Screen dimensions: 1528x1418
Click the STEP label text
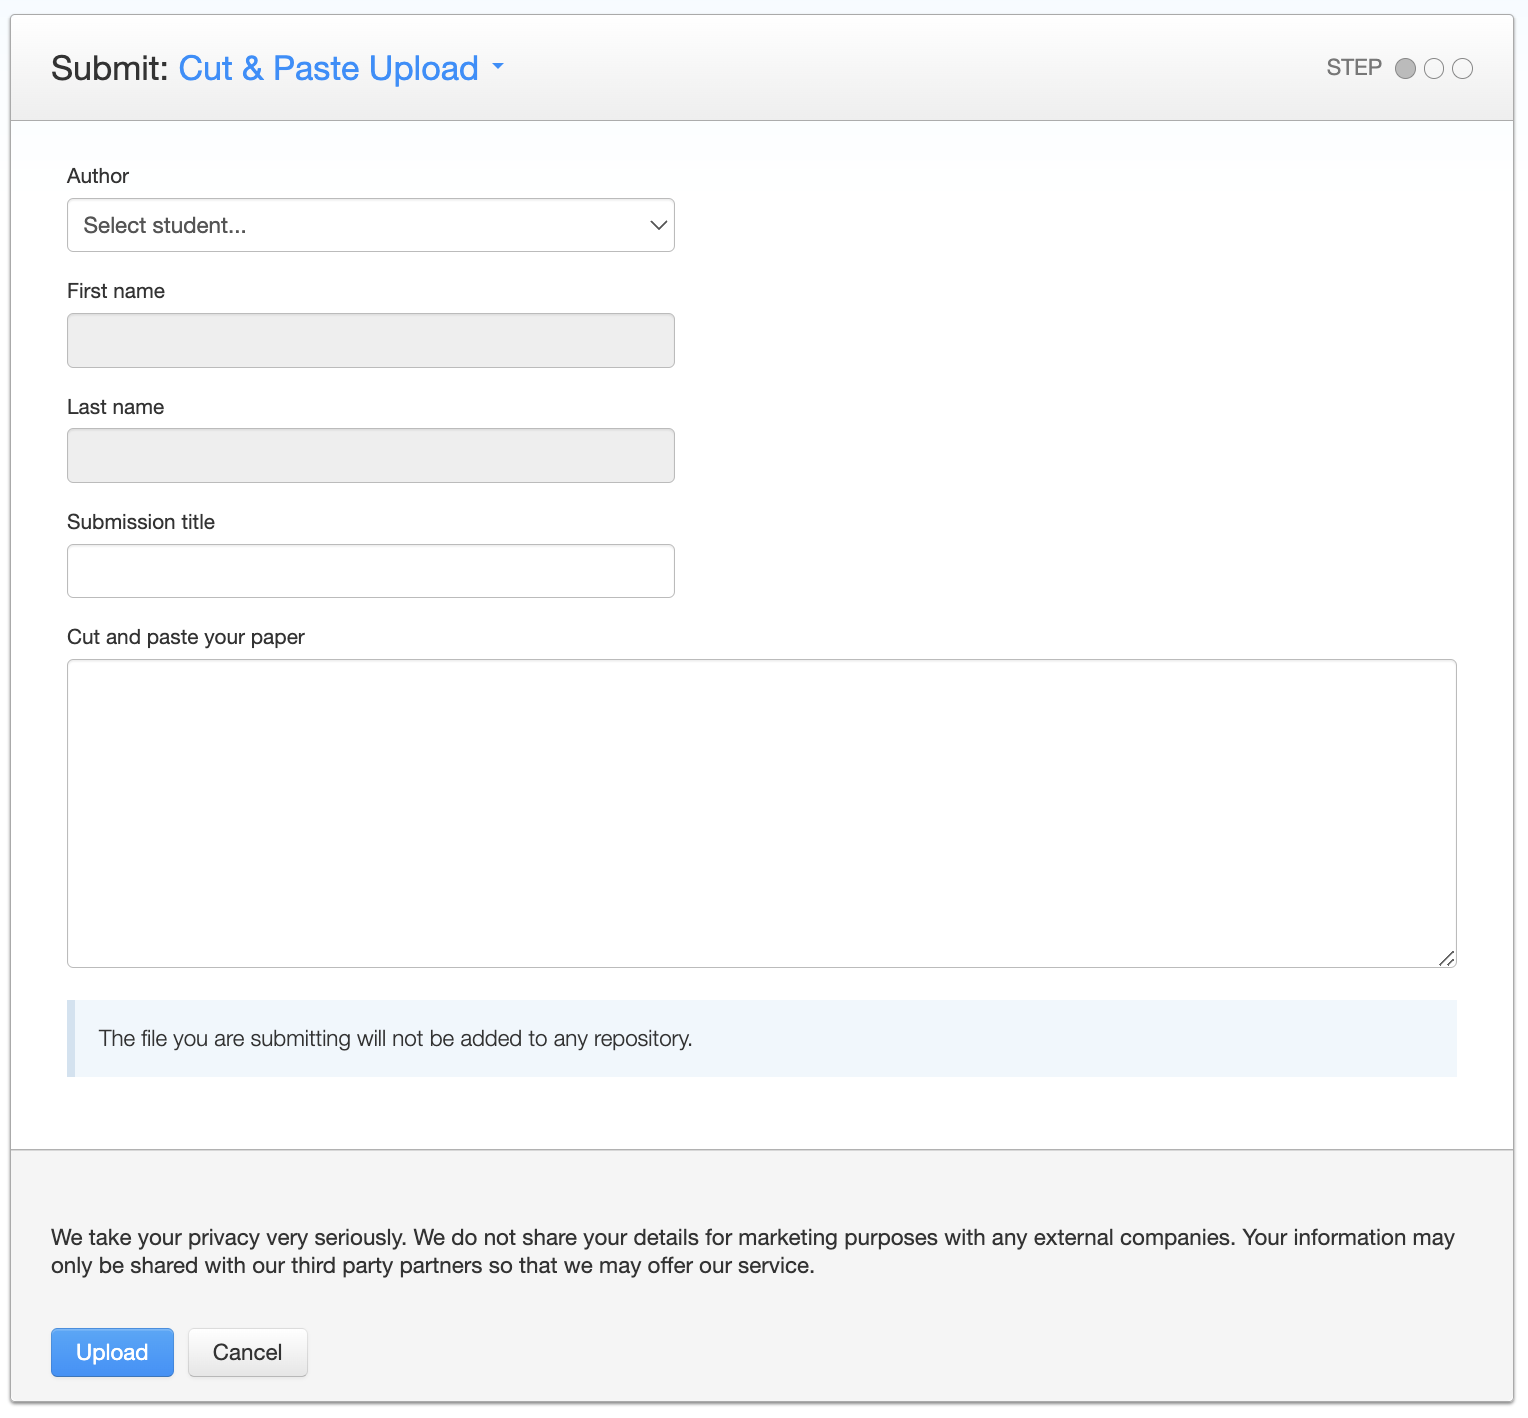(x=1354, y=68)
